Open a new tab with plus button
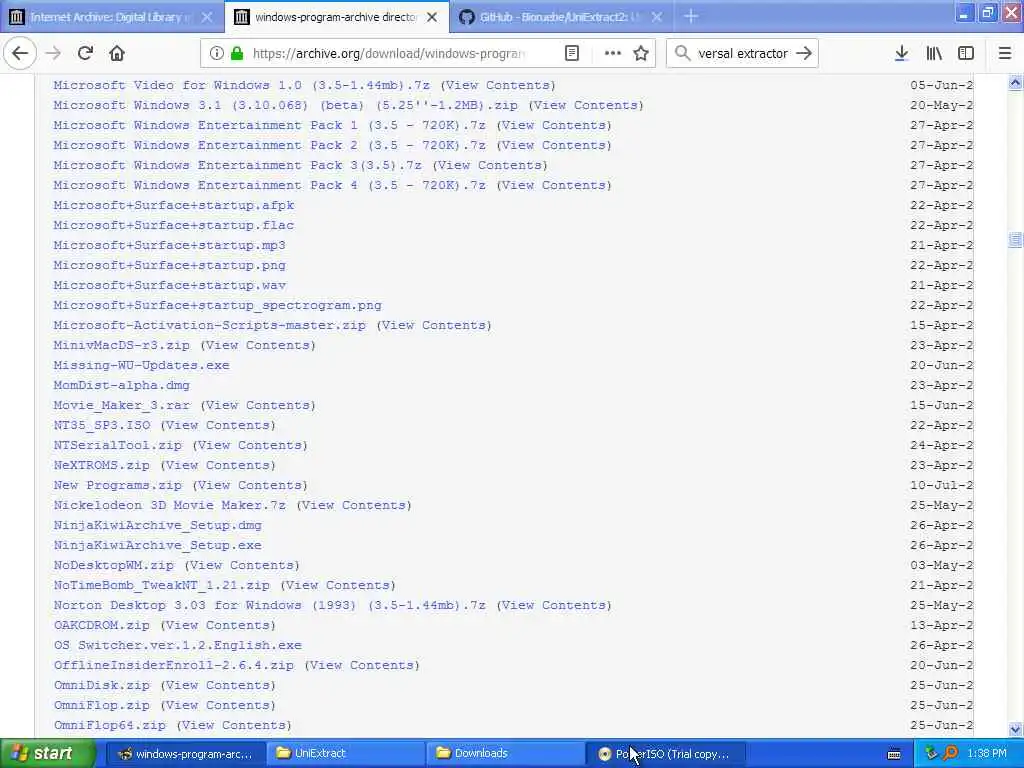Image resolution: width=1024 pixels, height=768 pixels. point(691,17)
